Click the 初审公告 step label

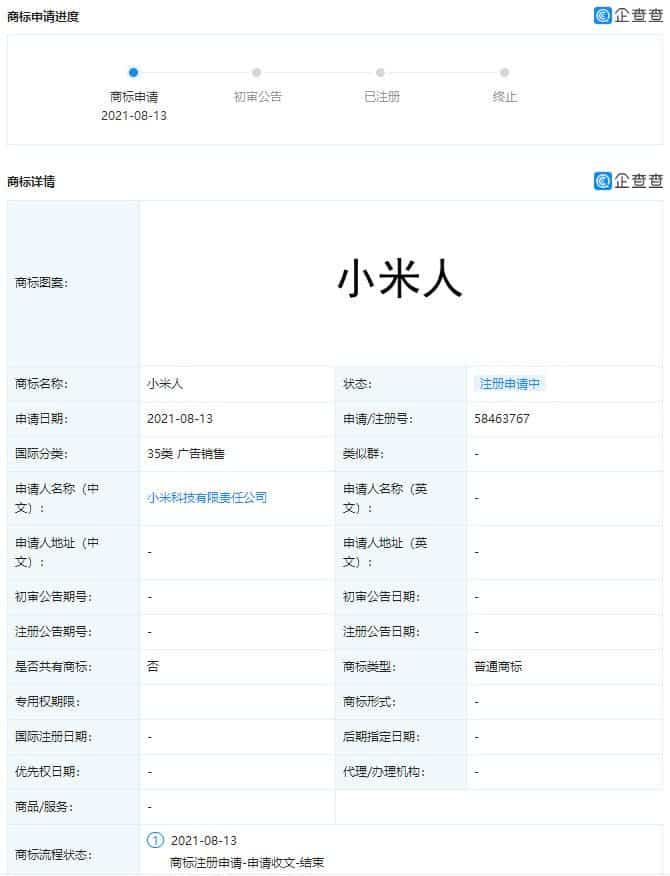(258, 97)
